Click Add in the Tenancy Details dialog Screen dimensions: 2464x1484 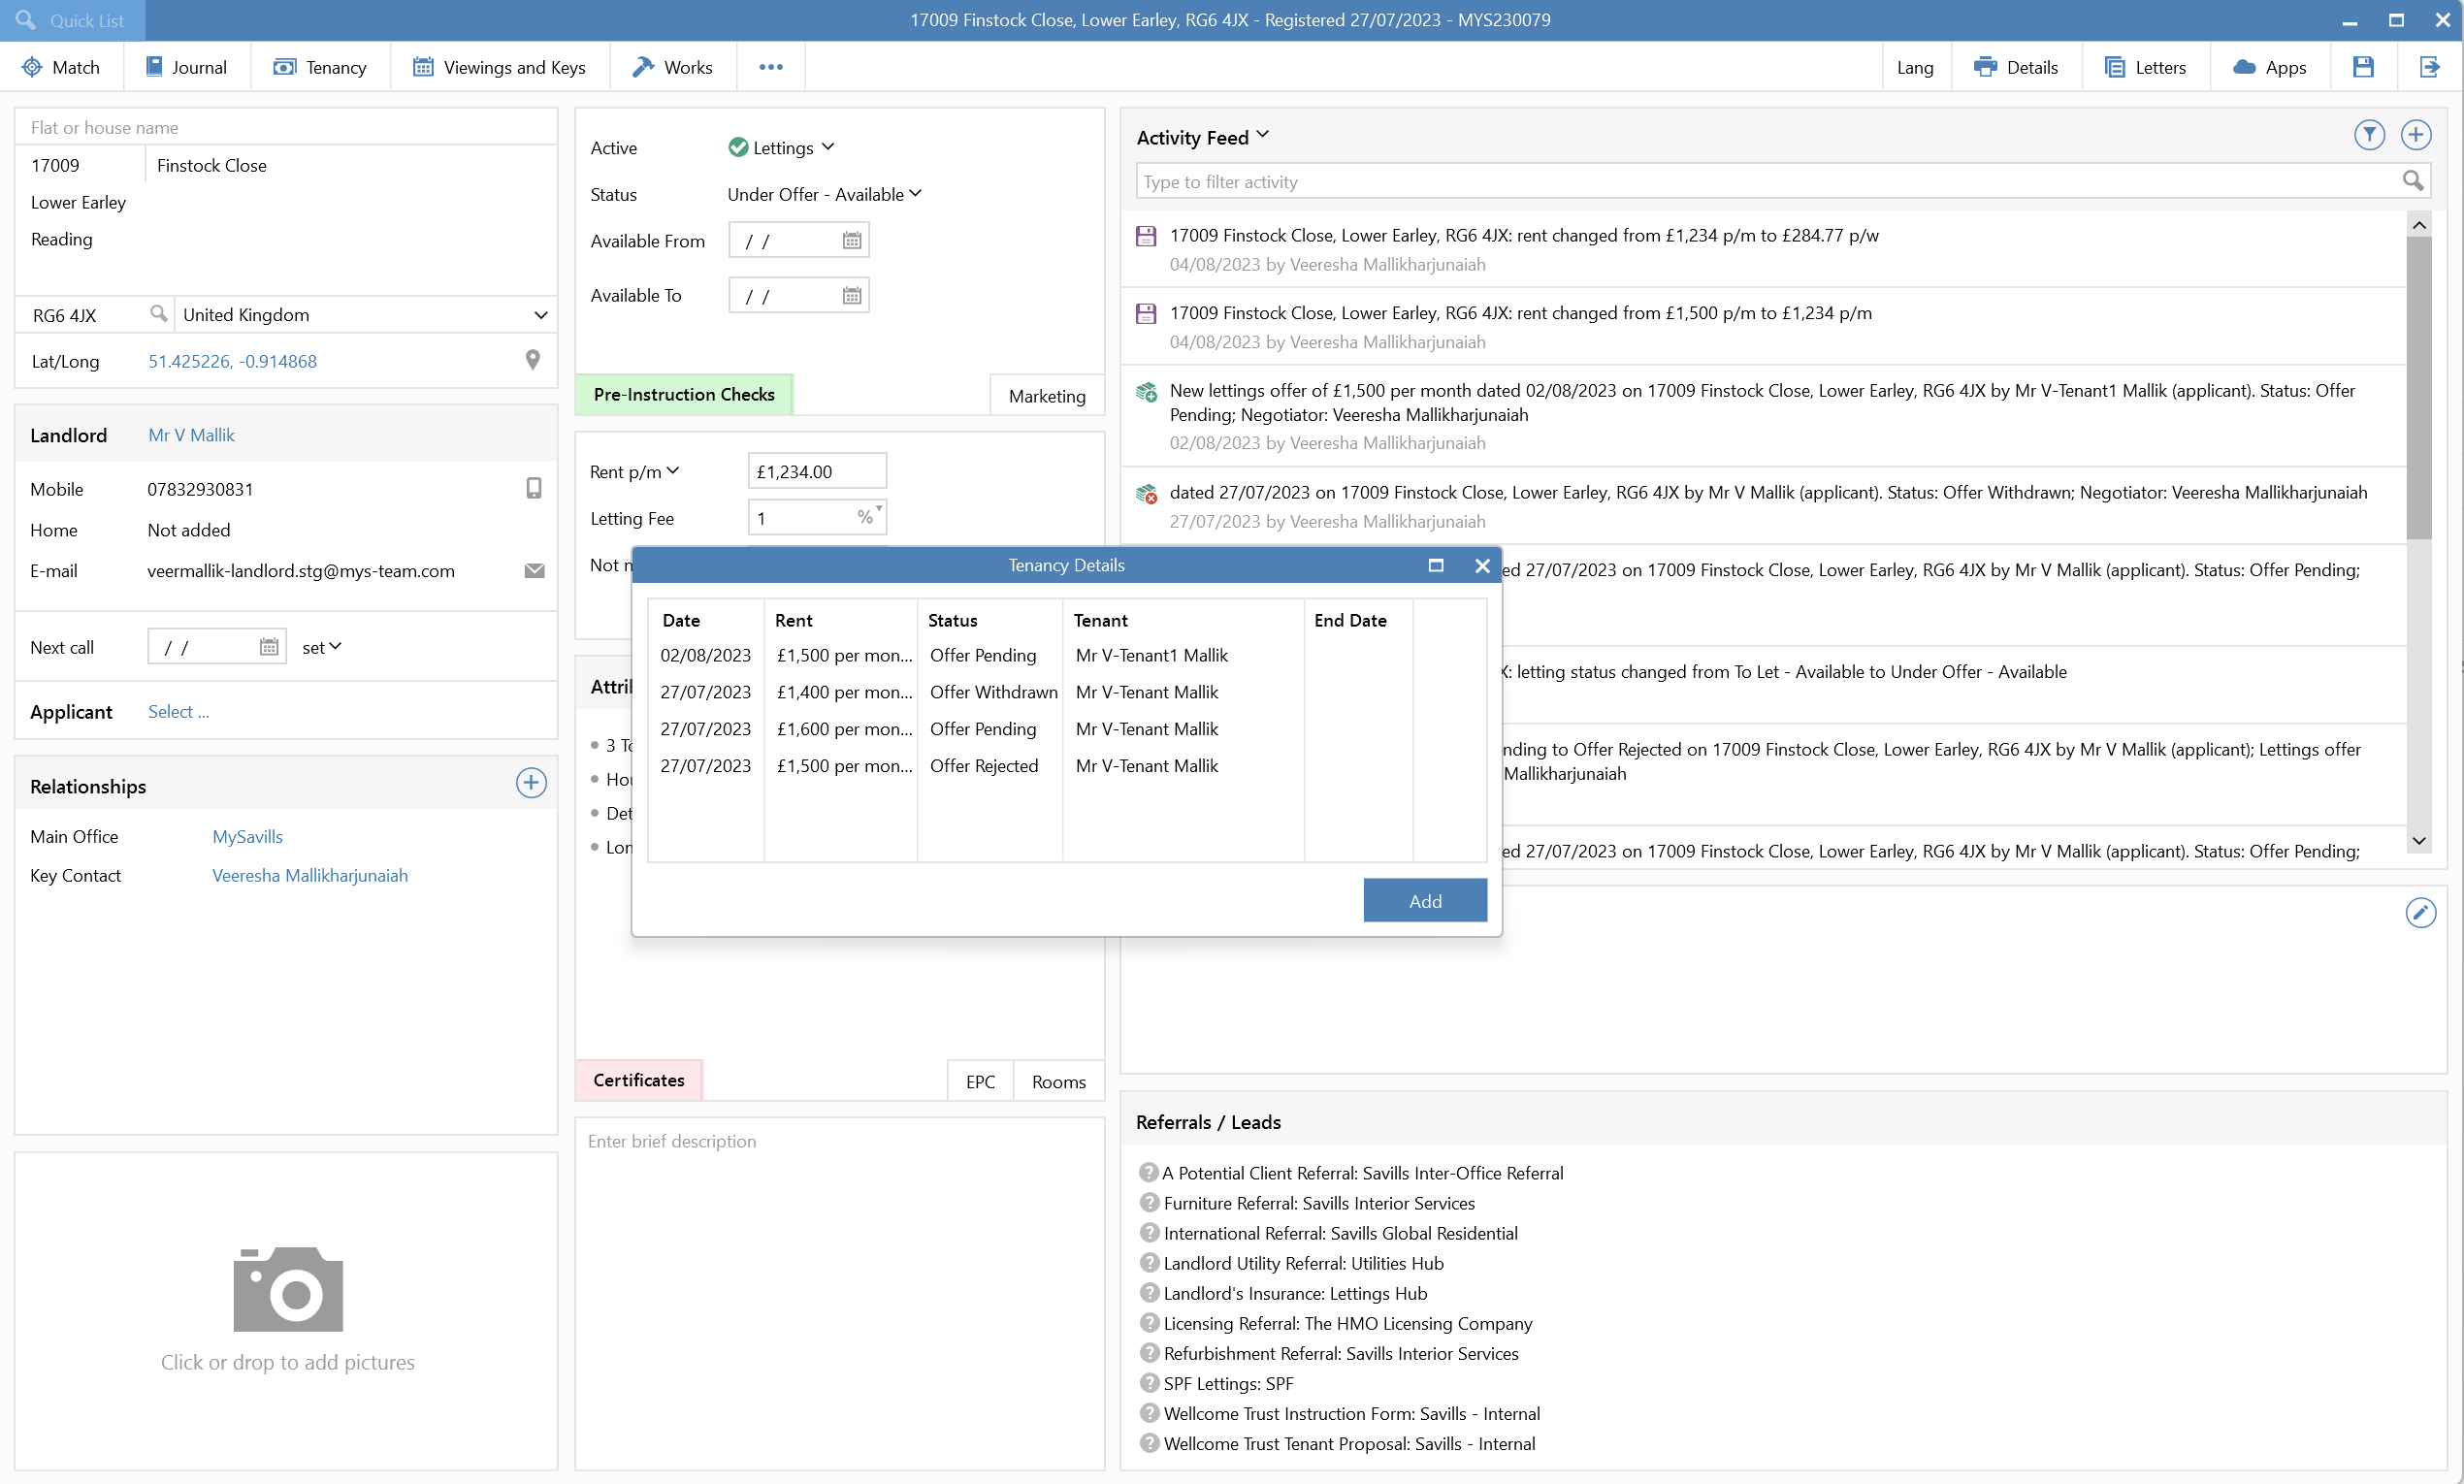[1424, 899]
